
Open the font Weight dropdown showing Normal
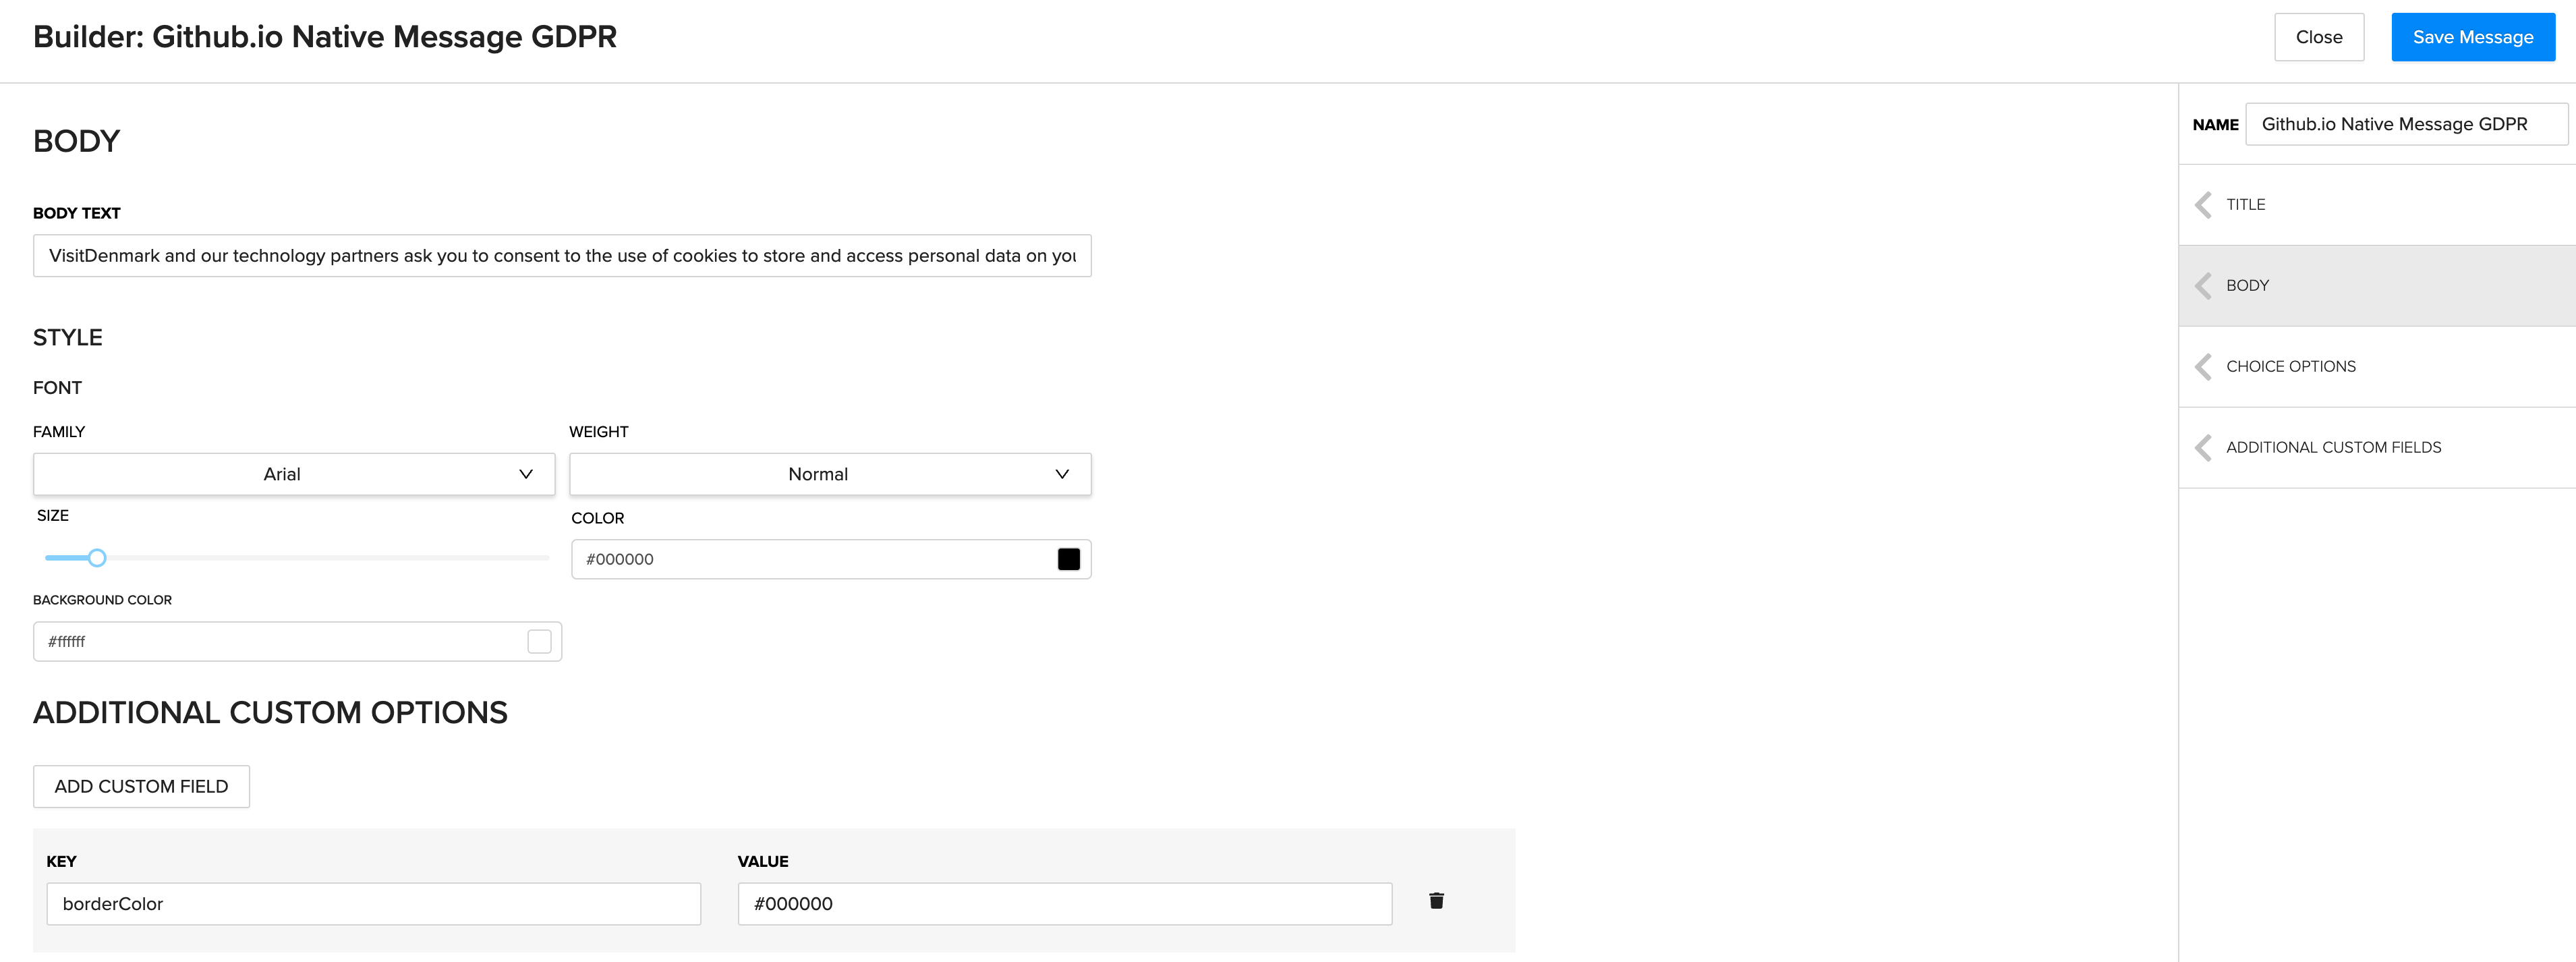[x=830, y=474]
